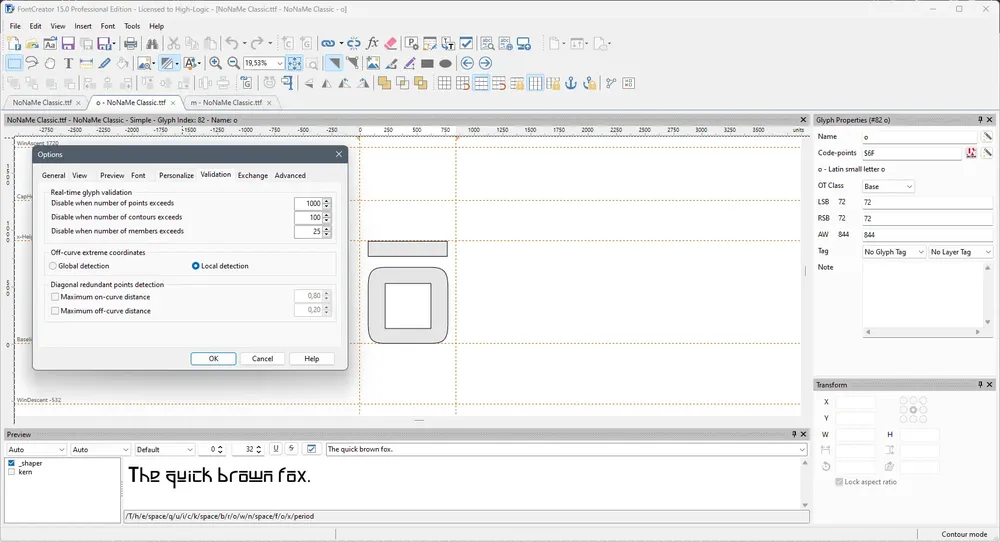Select the ellipse shape tool icon
The image size is (1000, 542).
coord(445,63)
